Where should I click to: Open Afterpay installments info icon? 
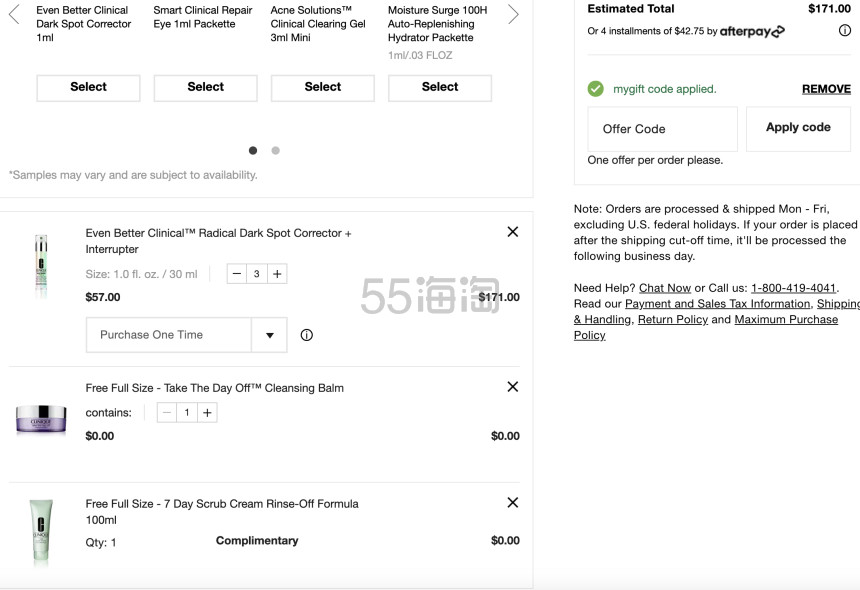(x=845, y=31)
